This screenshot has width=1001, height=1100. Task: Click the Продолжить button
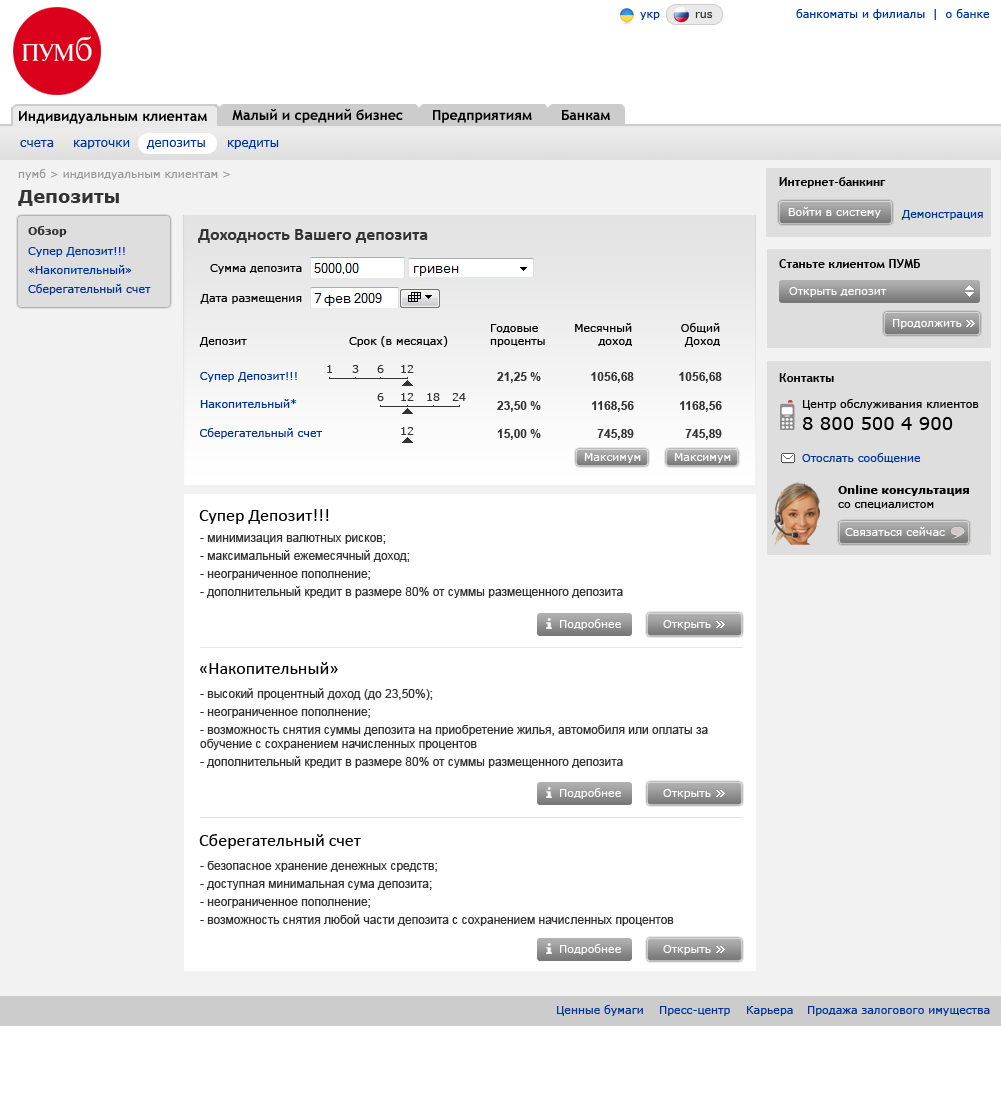(932, 323)
